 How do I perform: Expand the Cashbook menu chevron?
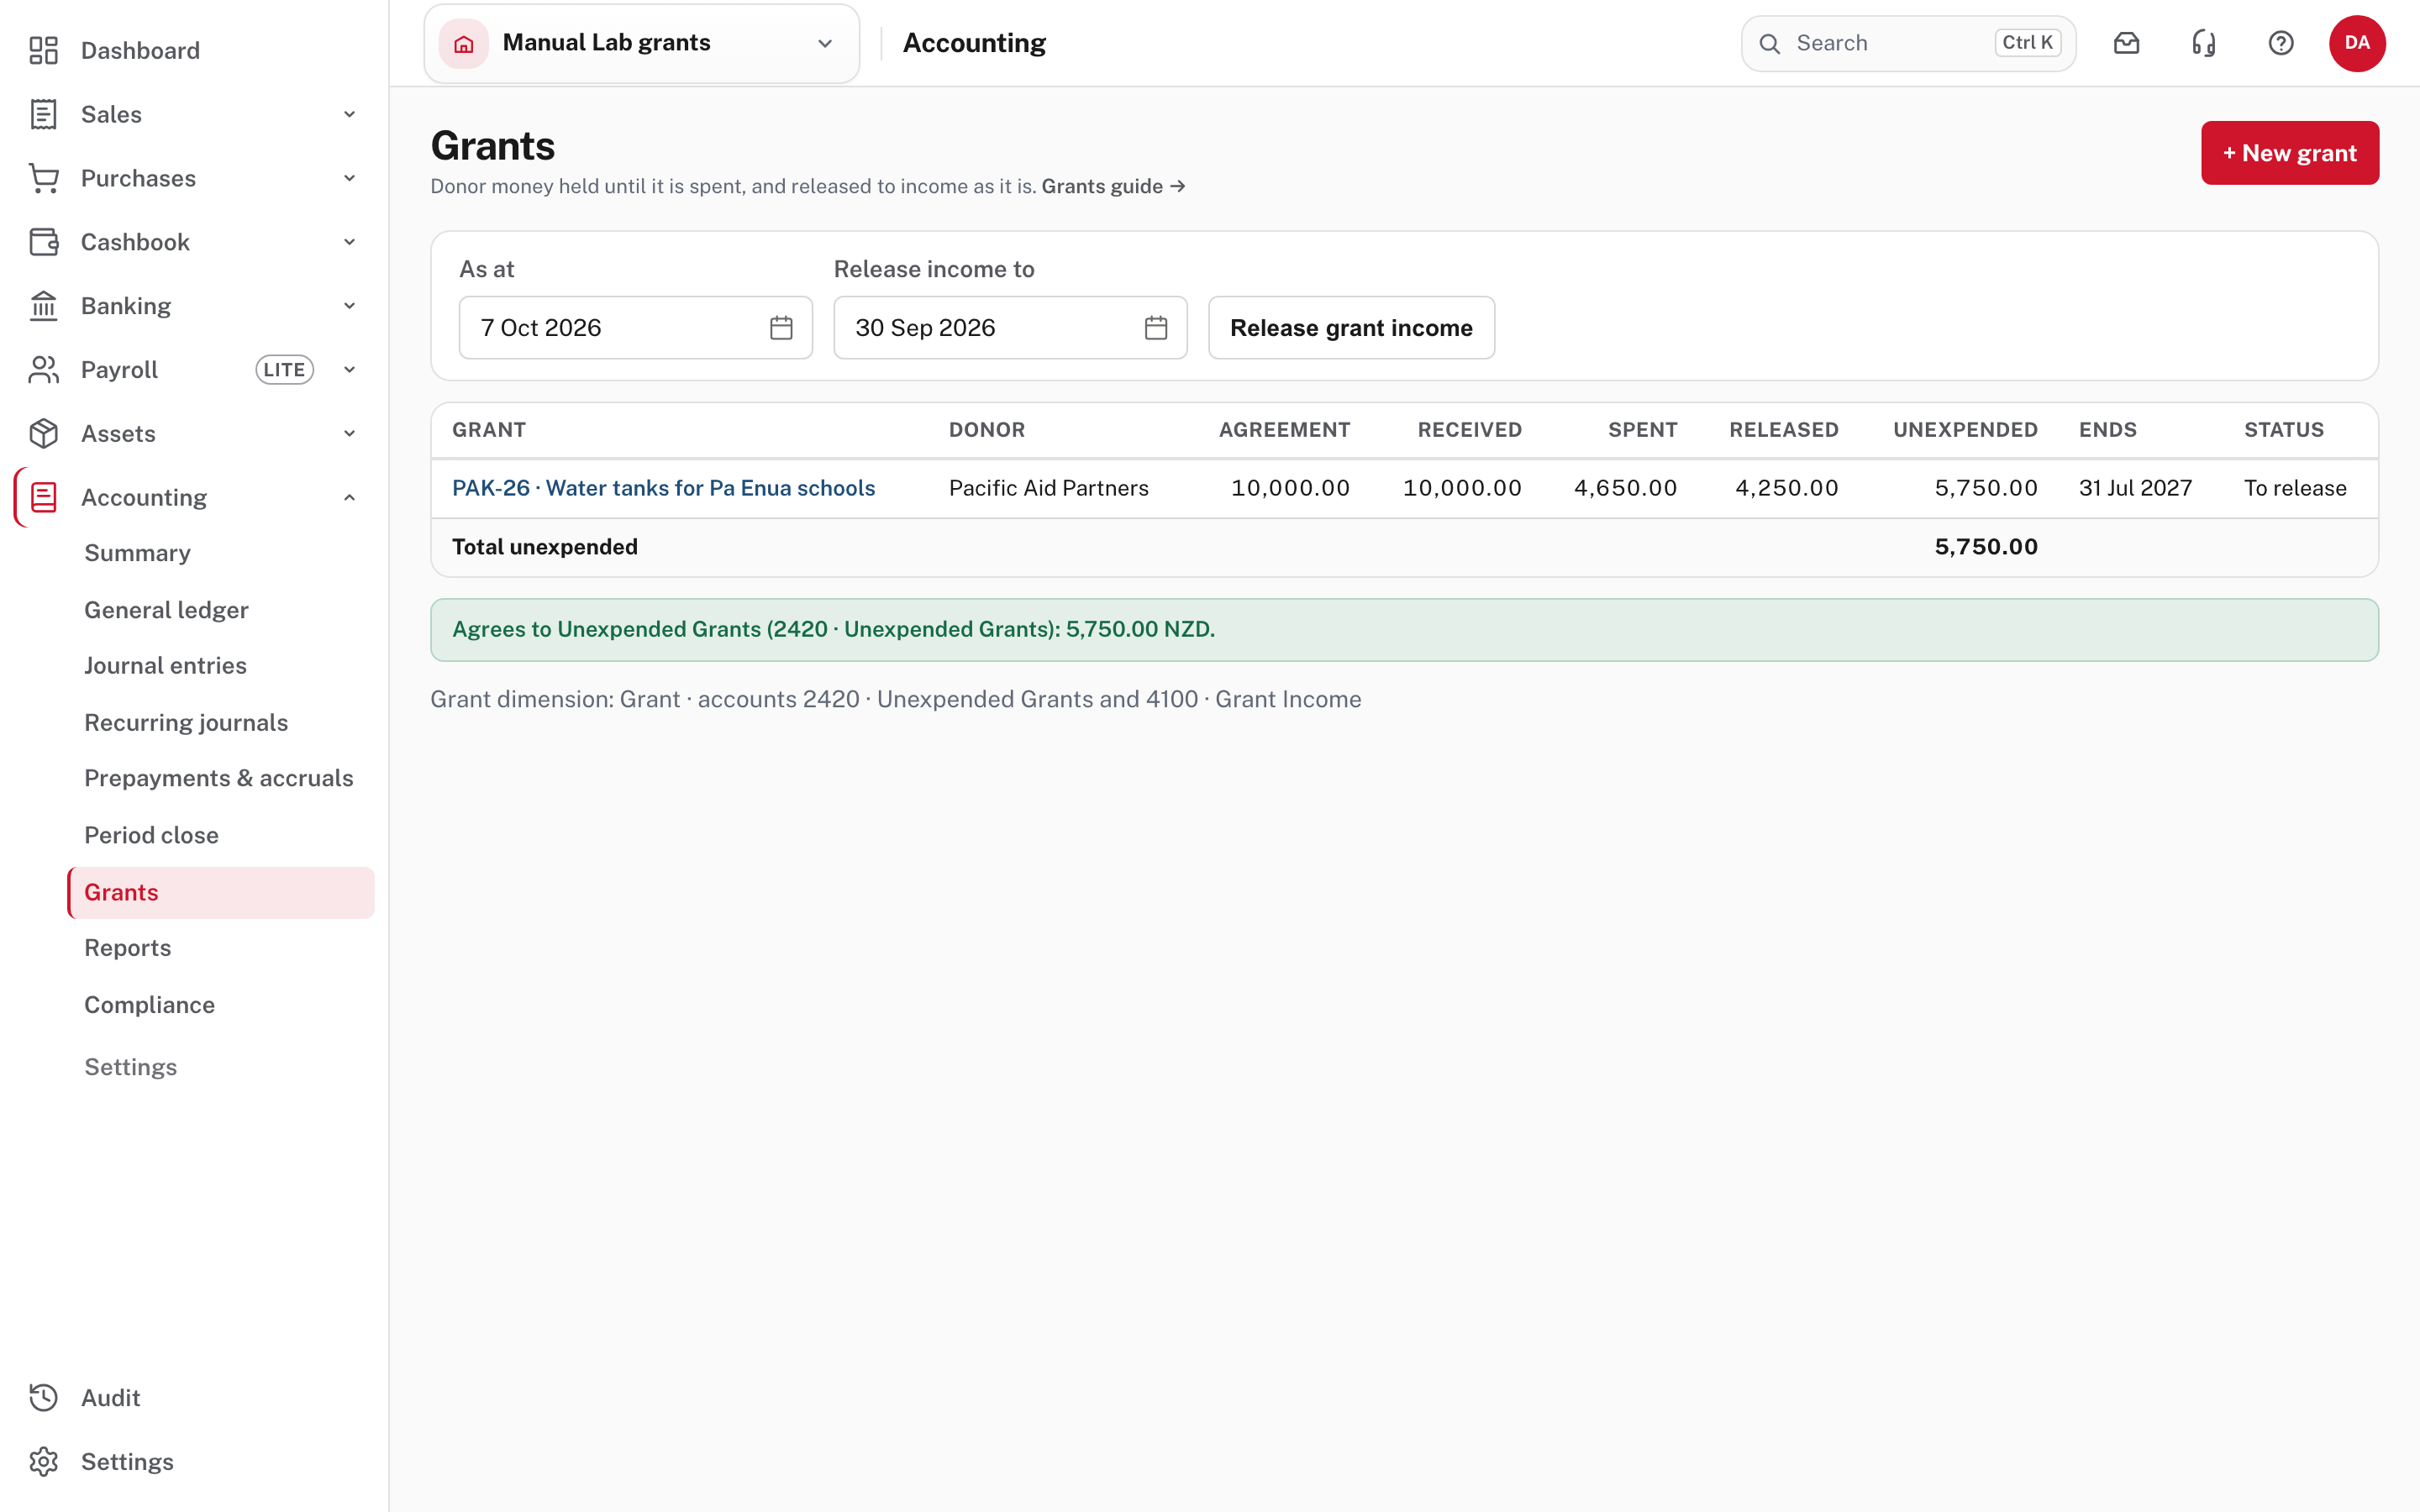(349, 242)
